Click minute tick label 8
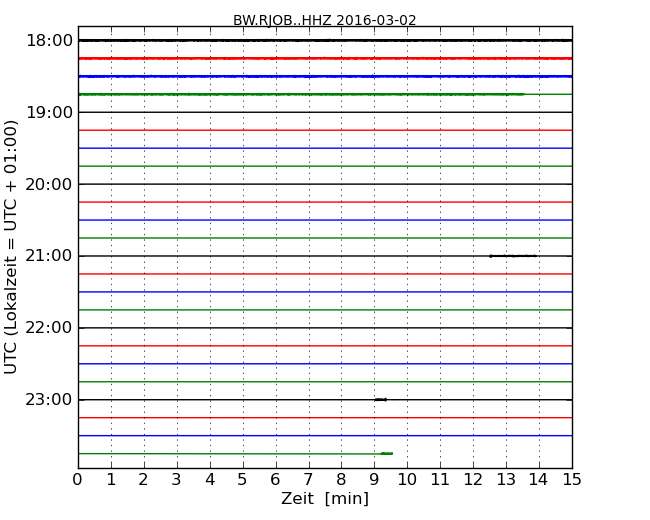The image size is (650, 520). click(x=341, y=480)
